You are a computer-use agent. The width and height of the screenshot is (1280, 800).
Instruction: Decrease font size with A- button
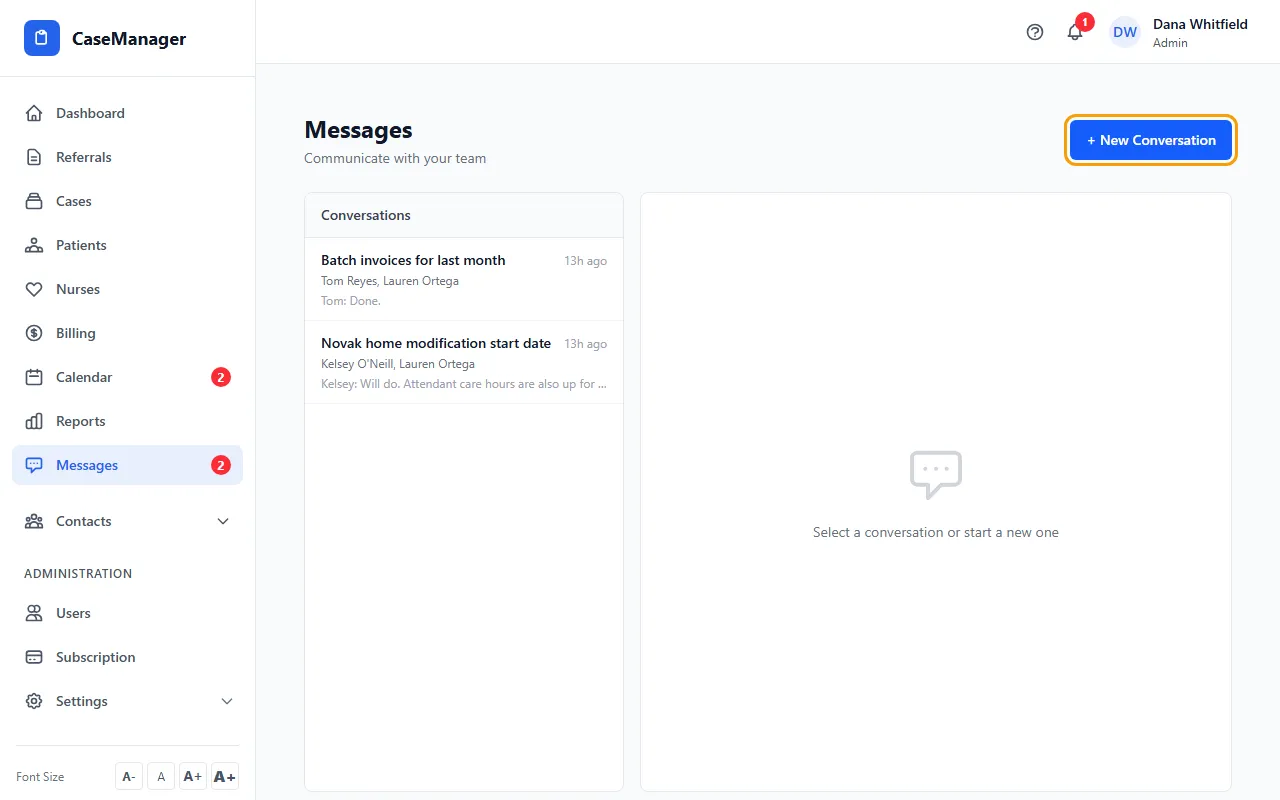129,777
